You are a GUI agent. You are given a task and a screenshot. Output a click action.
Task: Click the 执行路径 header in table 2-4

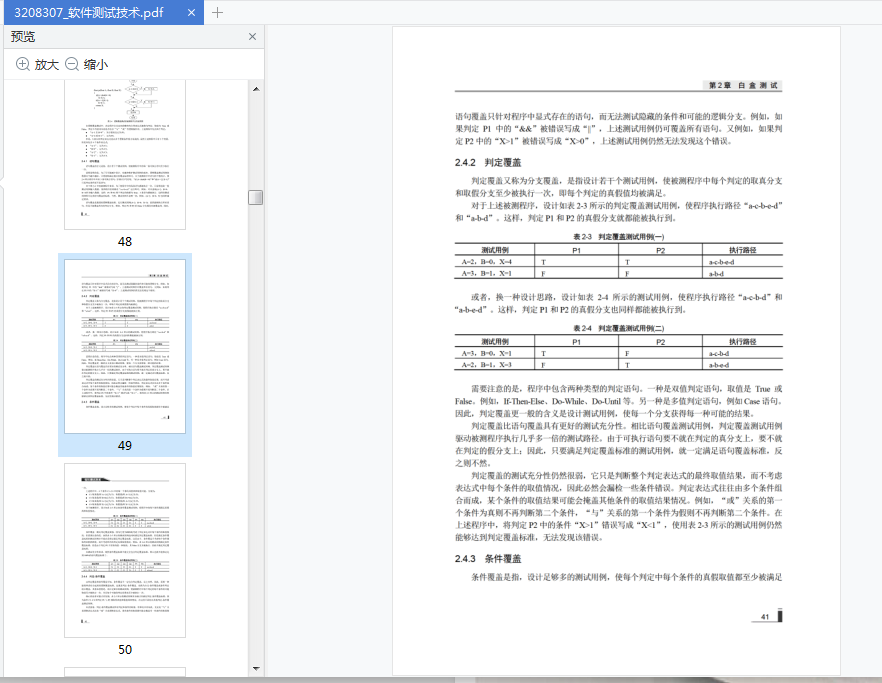[742, 342]
